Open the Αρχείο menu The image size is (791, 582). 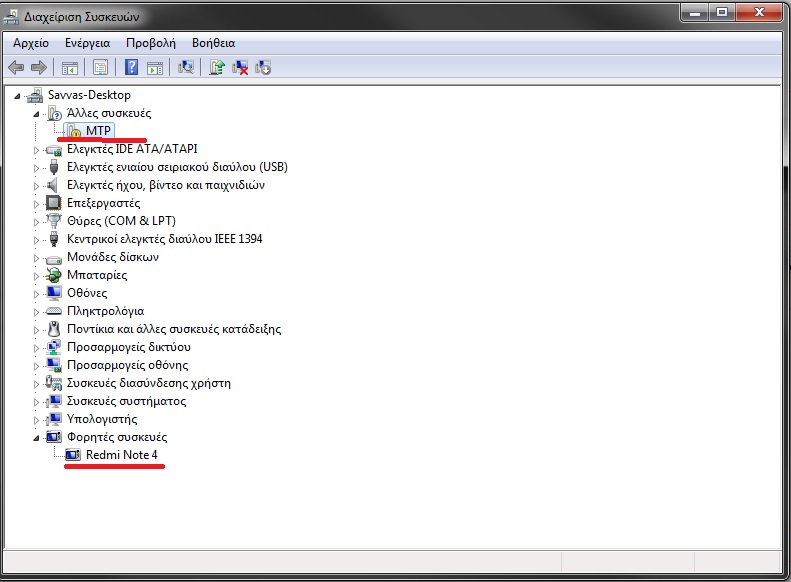click(x=31, y=43)
